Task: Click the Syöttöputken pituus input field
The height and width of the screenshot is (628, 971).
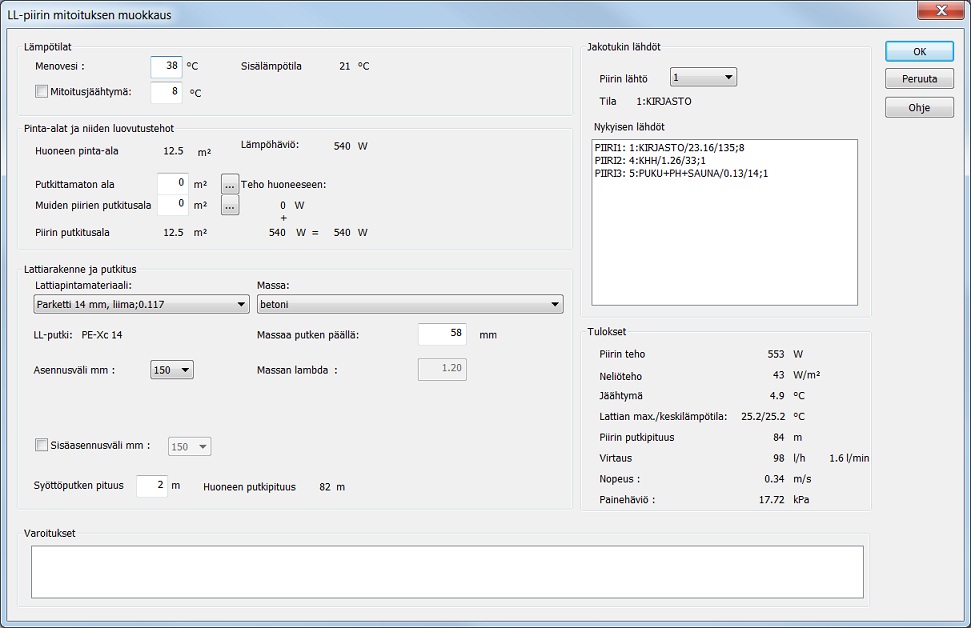Action: pyautogui.click(x=152, y=486)
